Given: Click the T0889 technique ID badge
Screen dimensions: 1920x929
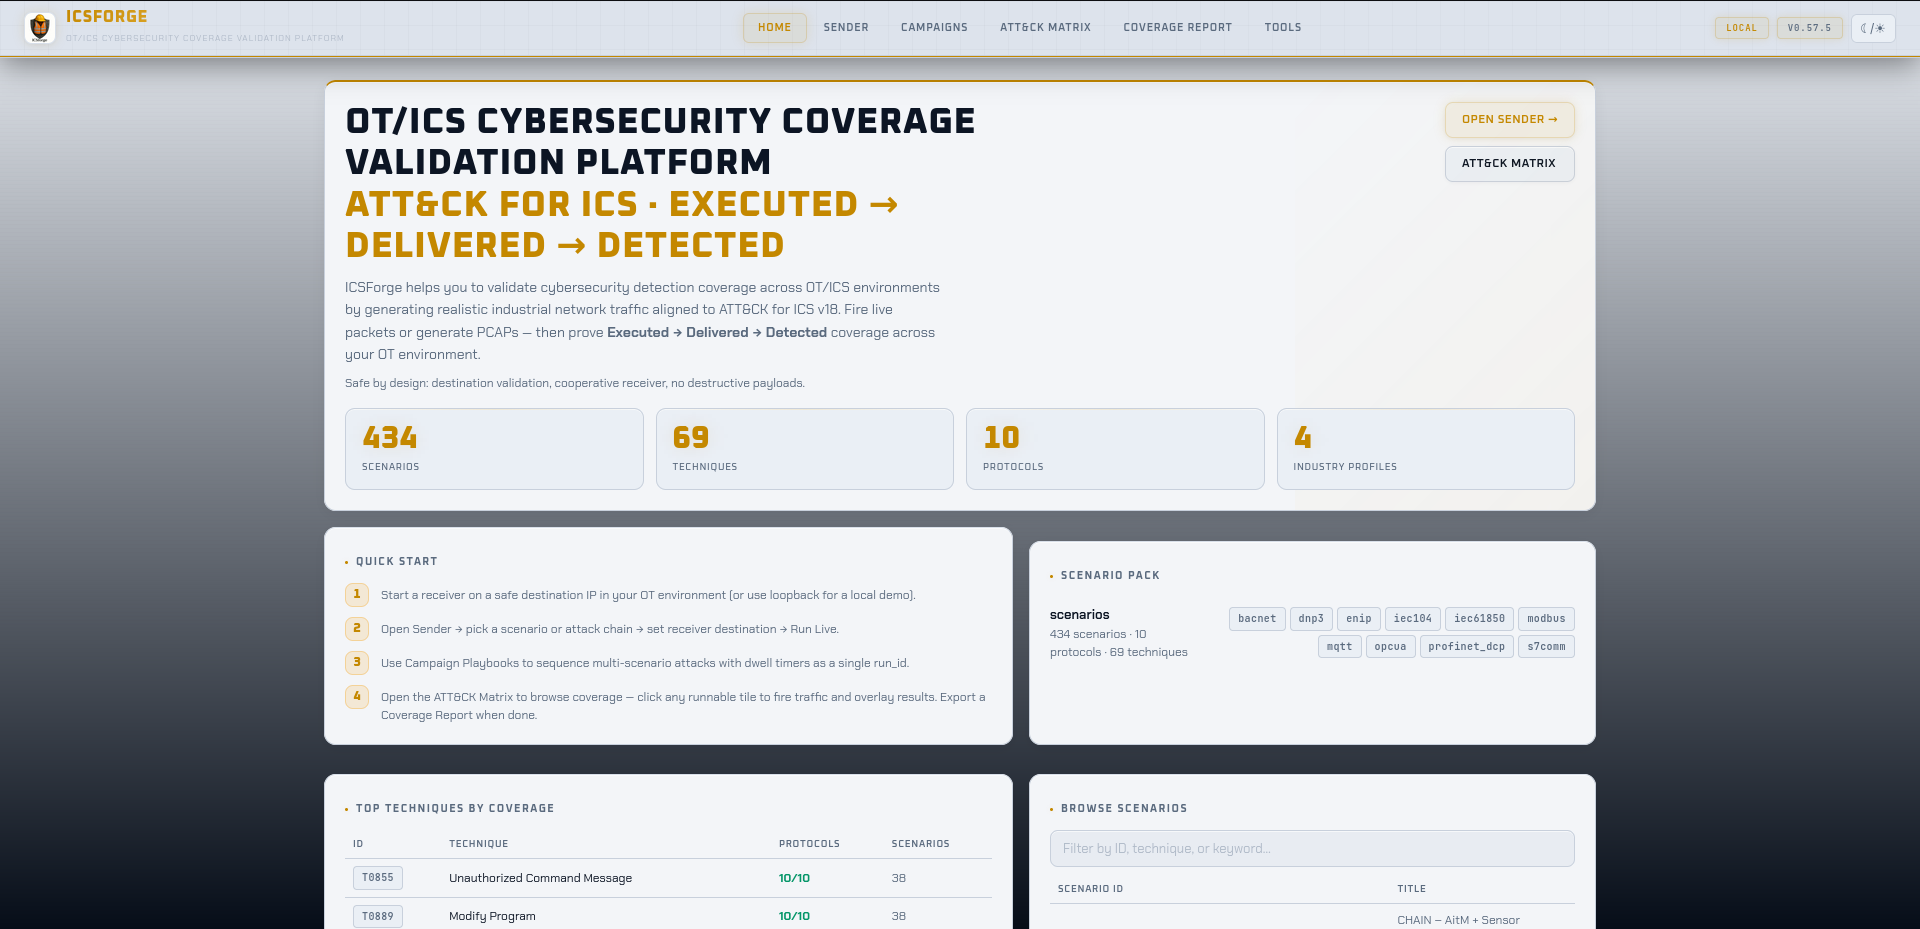Looking at the screenshot, I should coord(378,916).
